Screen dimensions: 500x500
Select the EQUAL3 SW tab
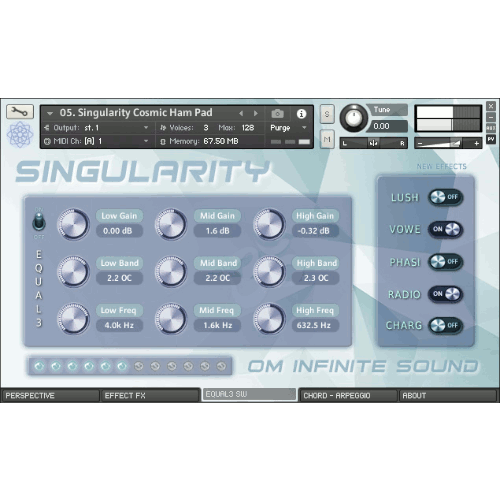249,394
